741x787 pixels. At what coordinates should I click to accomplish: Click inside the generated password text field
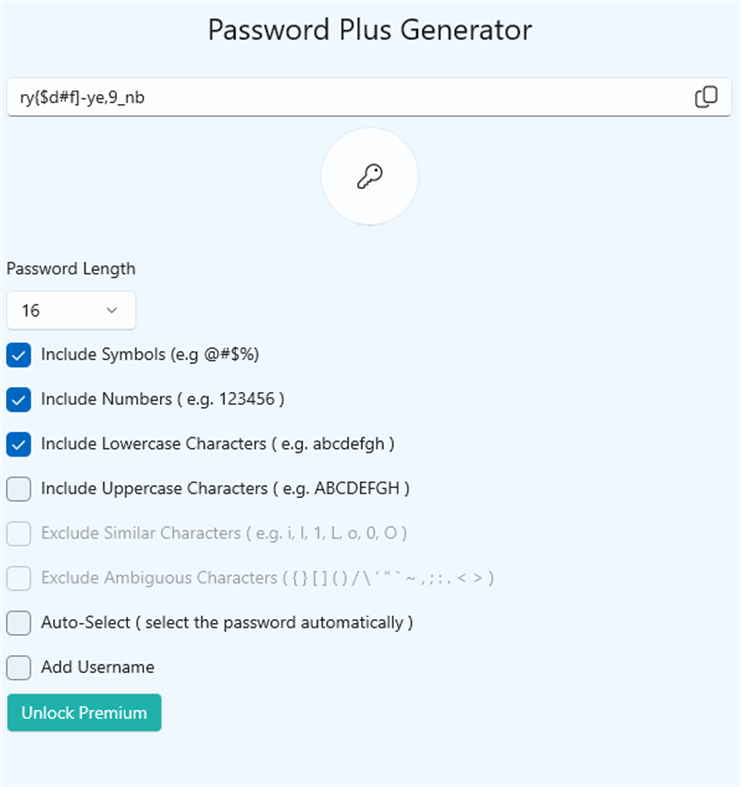340,97
